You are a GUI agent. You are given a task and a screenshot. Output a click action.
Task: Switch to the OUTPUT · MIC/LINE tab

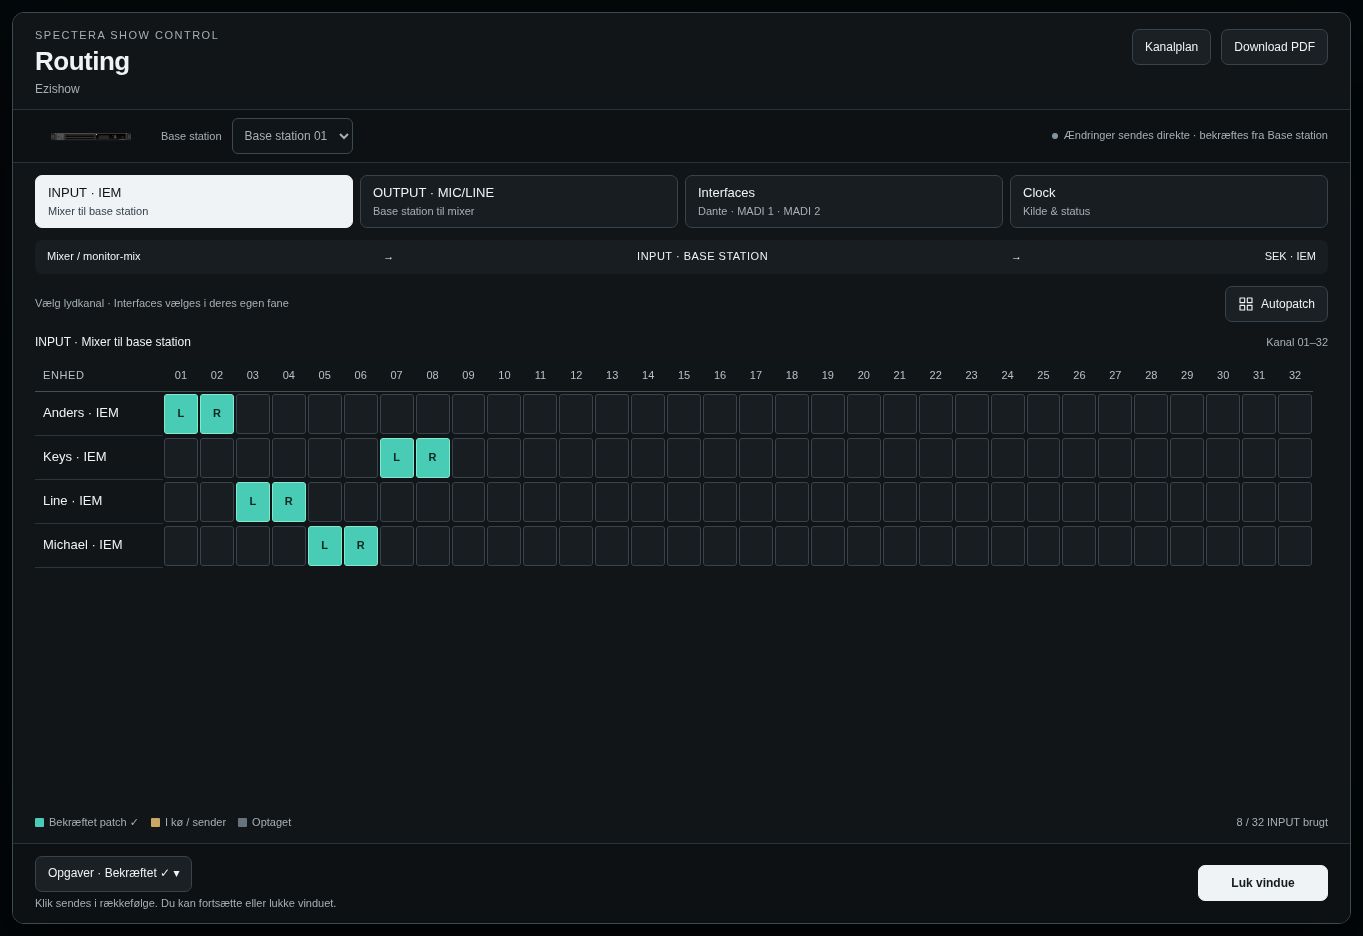519,201
